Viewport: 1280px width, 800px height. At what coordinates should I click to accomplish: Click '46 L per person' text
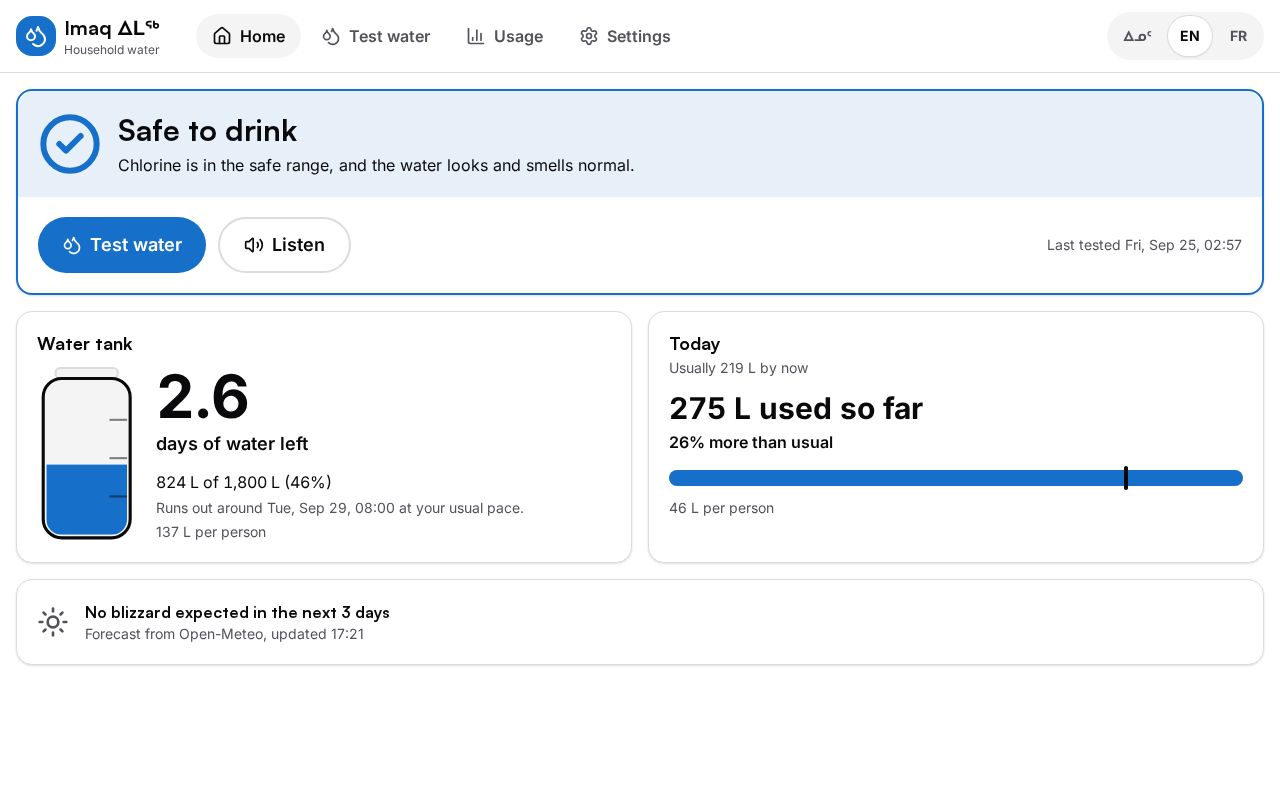click(x=721, y=508)
